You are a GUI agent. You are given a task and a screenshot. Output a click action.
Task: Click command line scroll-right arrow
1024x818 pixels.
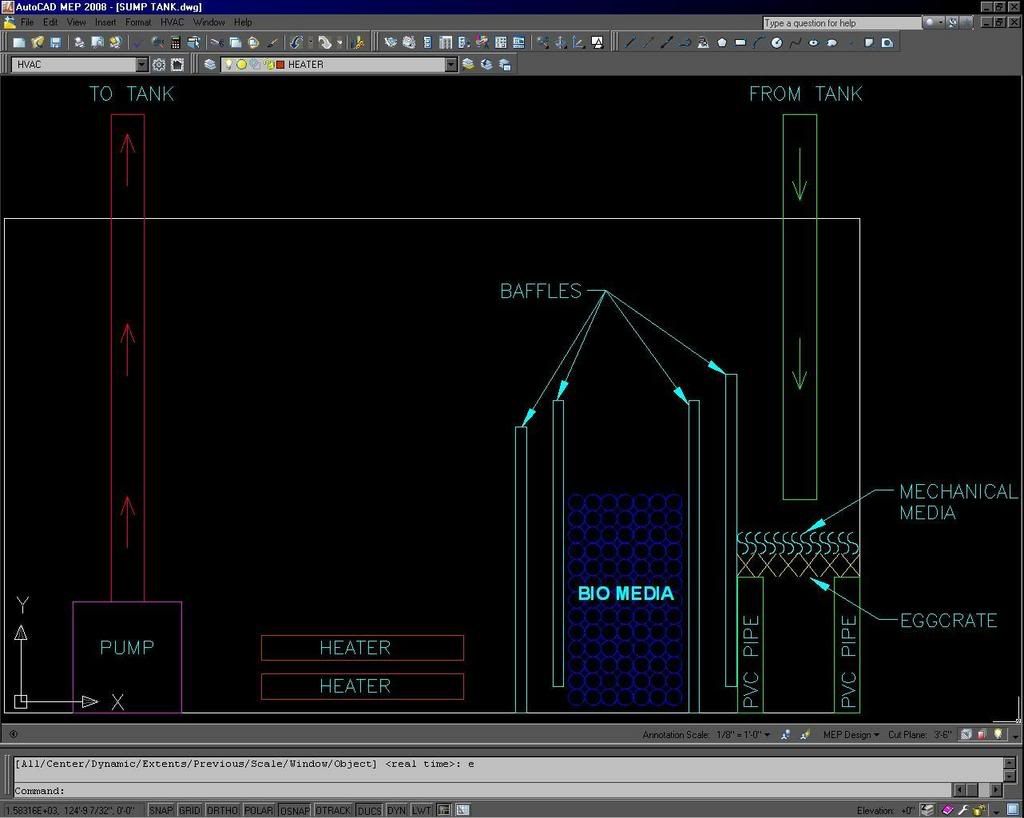pos(996,791)
